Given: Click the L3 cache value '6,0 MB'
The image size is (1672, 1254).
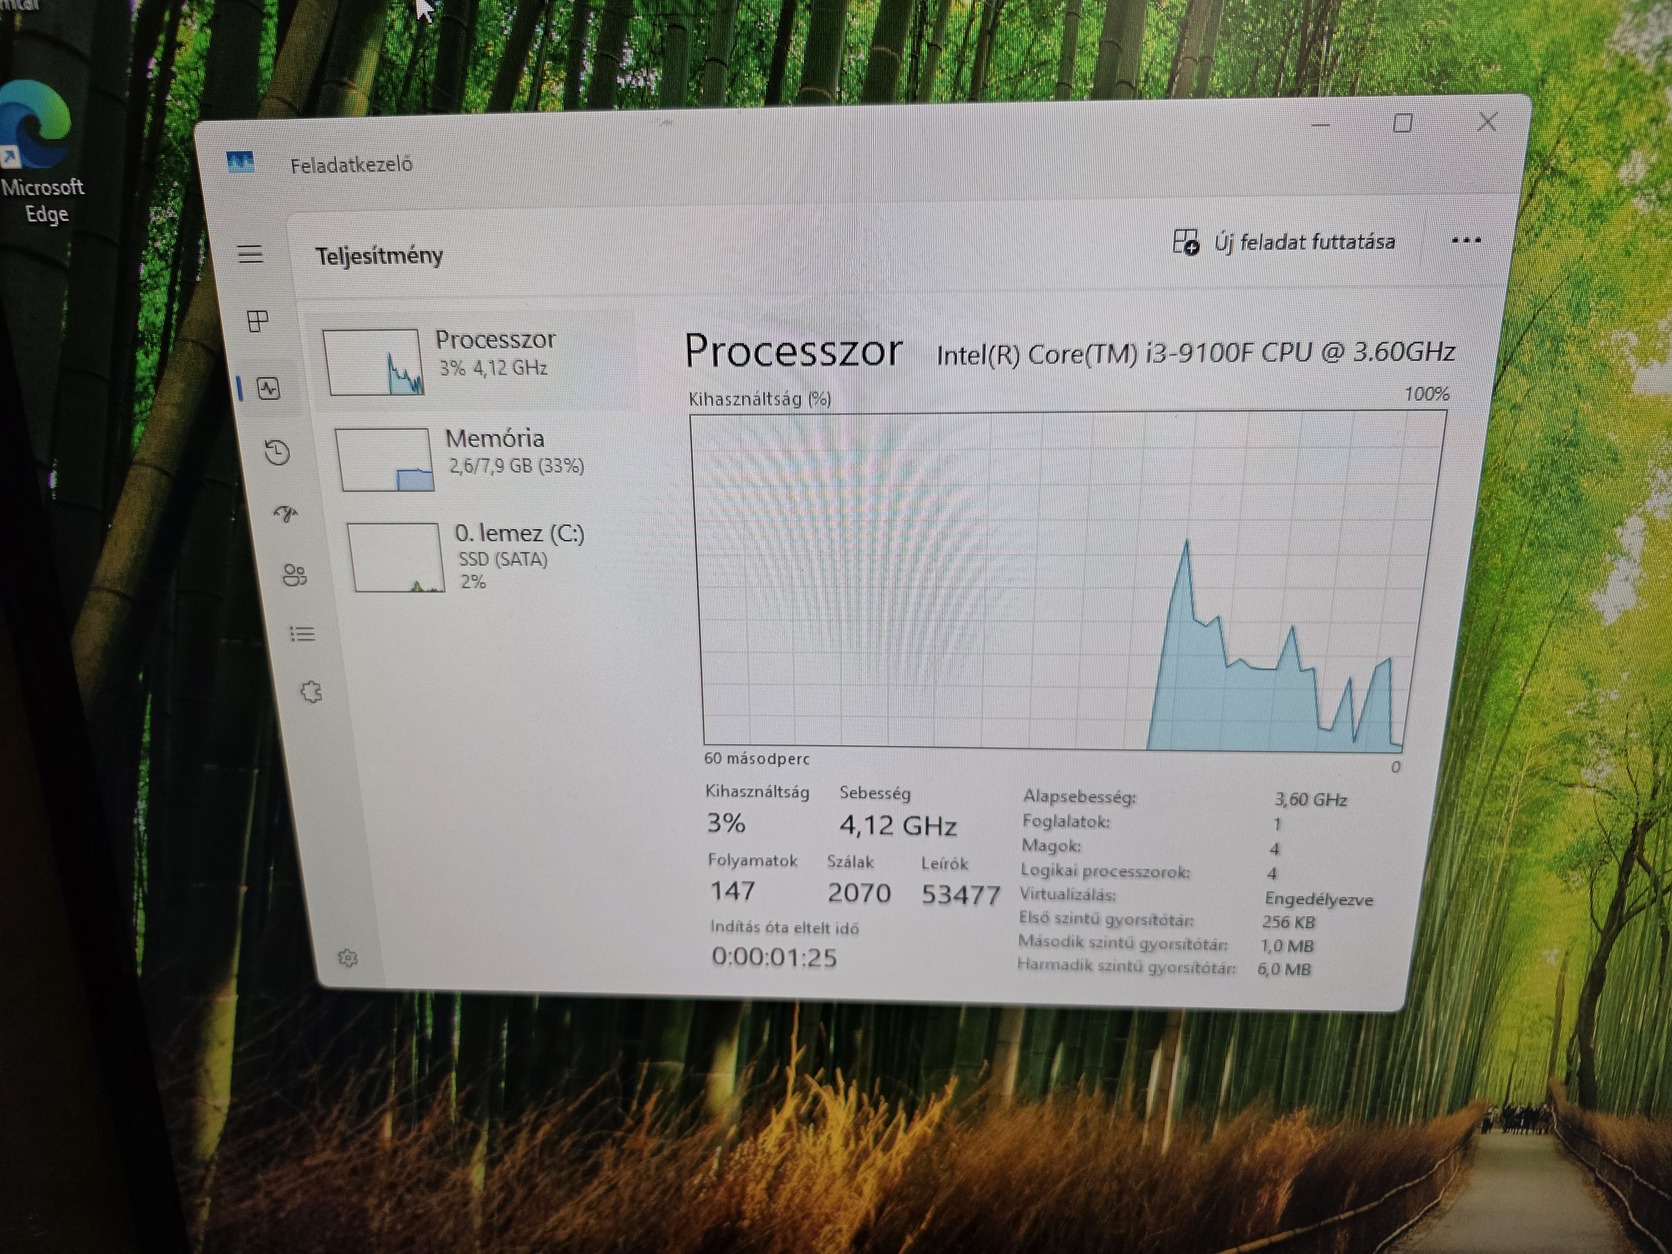Looking at the screenshot, I should click(1284, 968).
